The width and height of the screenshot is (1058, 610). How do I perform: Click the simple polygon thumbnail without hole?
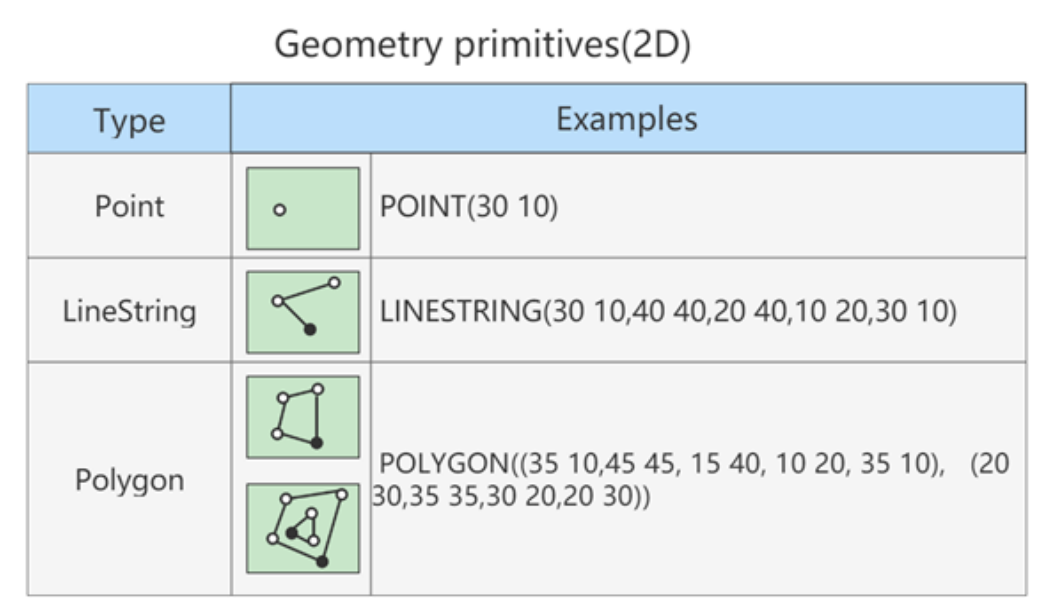point(302,417)
